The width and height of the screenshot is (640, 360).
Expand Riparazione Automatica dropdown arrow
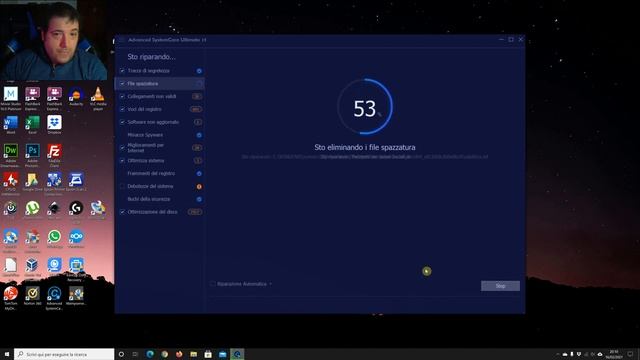271,284
